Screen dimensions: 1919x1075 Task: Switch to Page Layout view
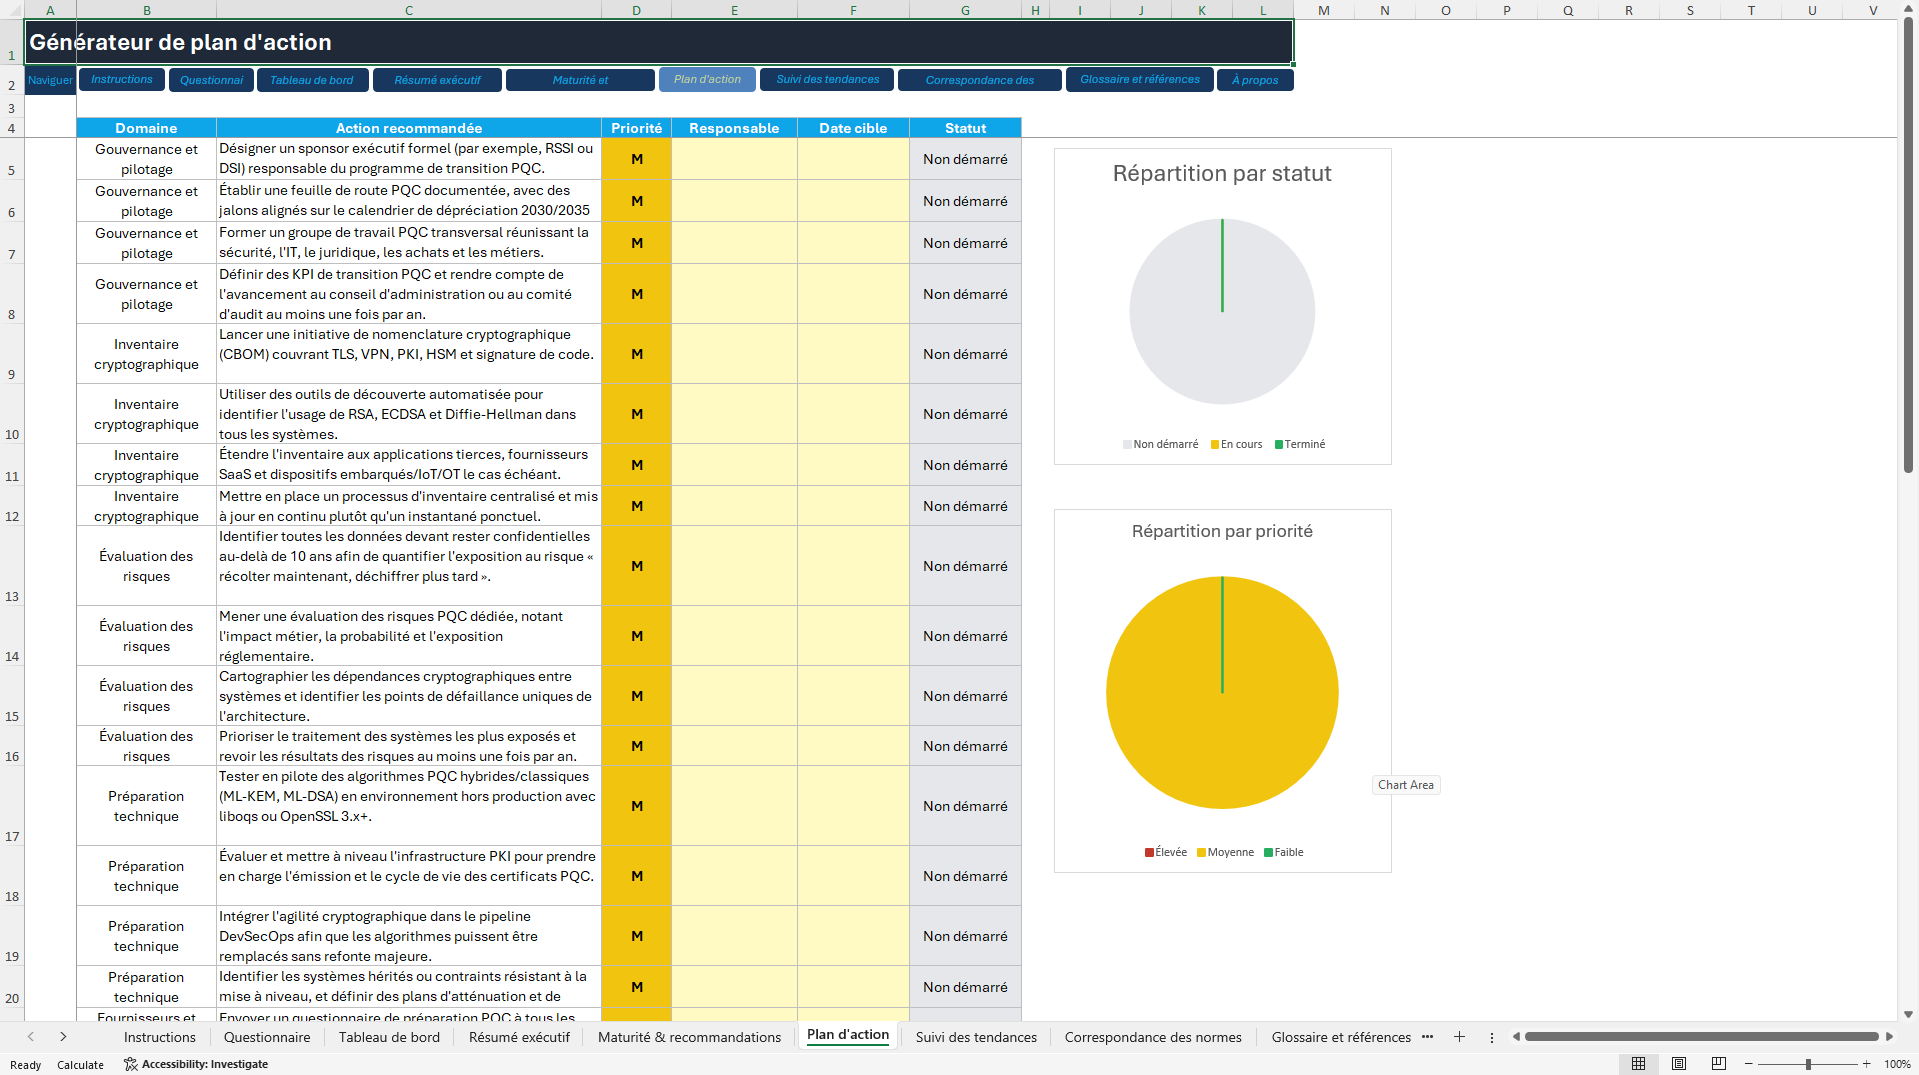click(x=1679, y=1064)
